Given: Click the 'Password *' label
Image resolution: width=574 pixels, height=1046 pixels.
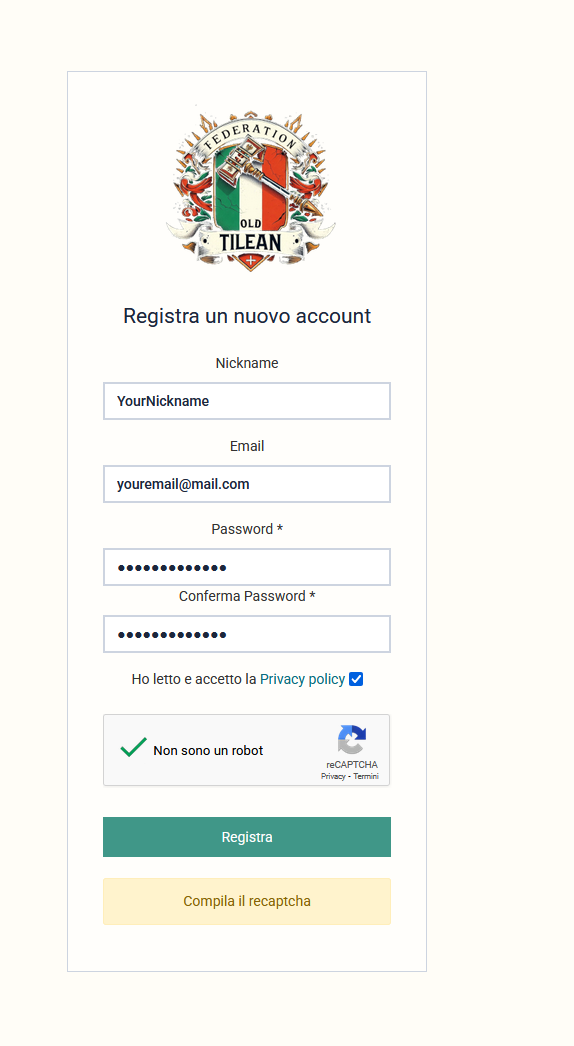Looking at the screenshot, I should point(247,529).
